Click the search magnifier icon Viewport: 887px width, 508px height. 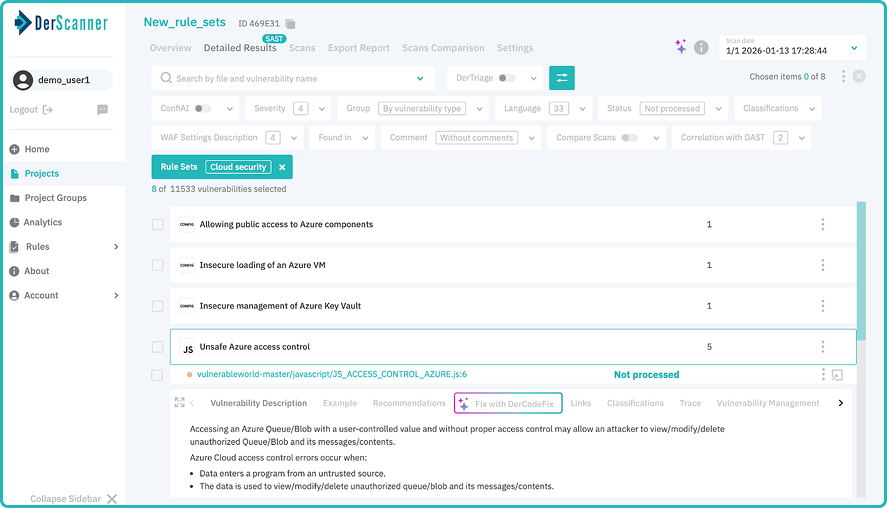pos(166,78)
